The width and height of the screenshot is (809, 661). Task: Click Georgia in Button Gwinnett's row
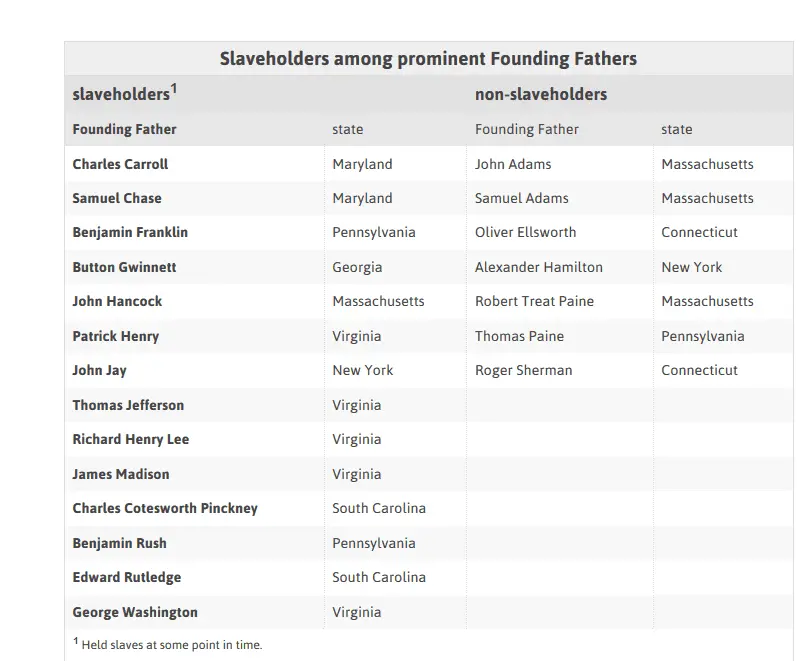pos(357,267)
